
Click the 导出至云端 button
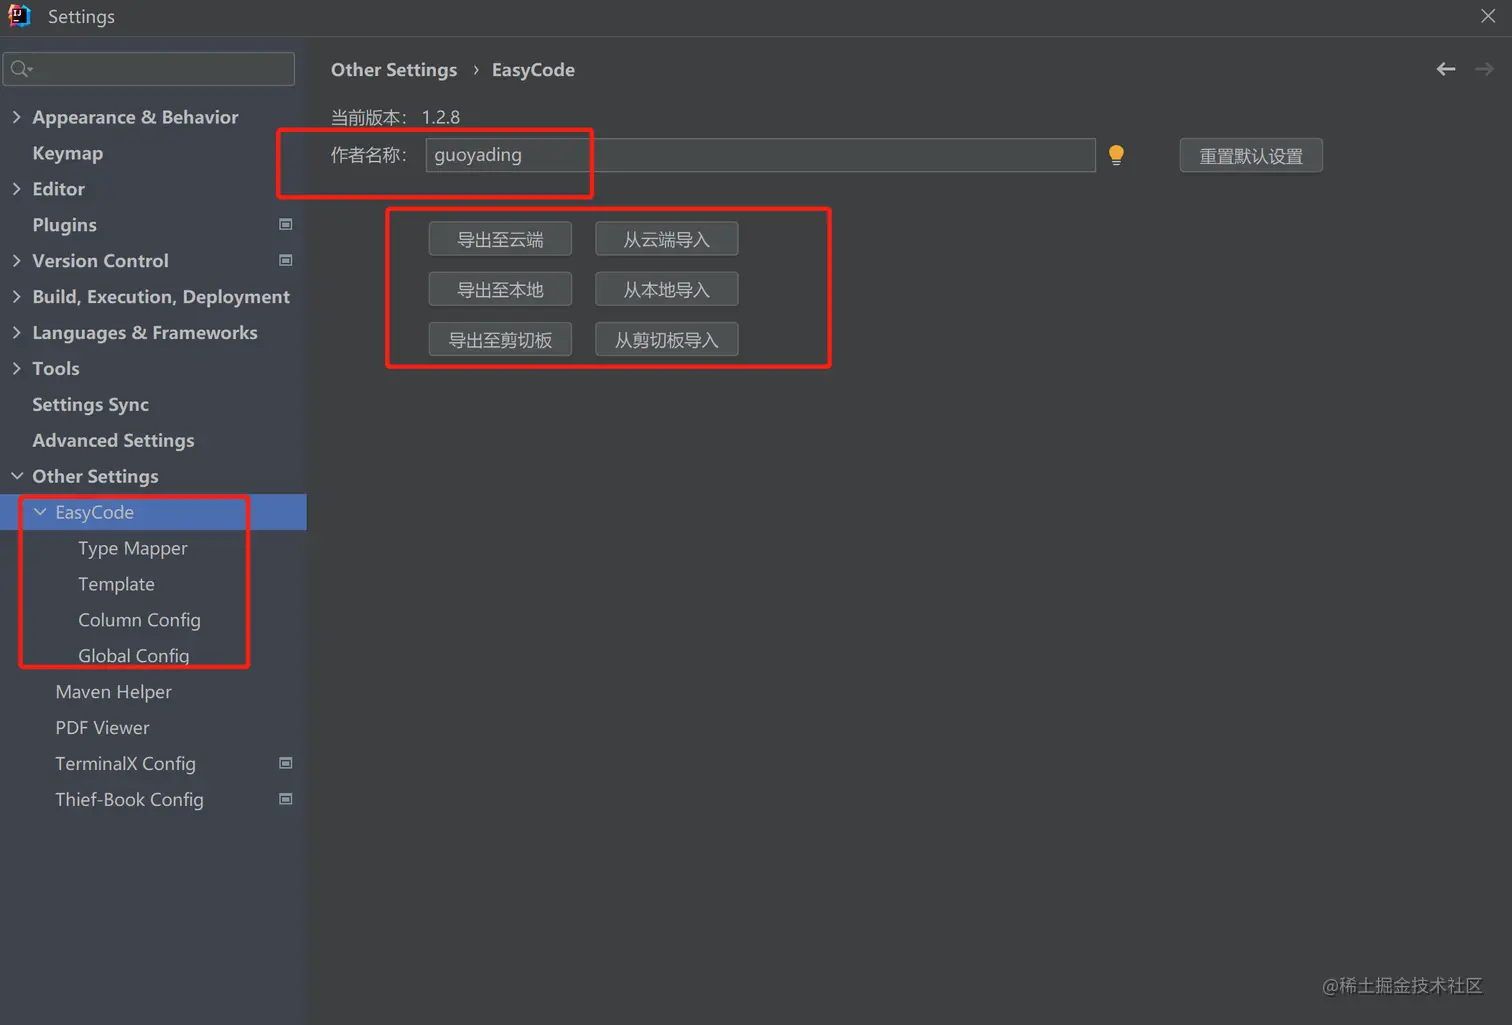(x=500, y=239)
